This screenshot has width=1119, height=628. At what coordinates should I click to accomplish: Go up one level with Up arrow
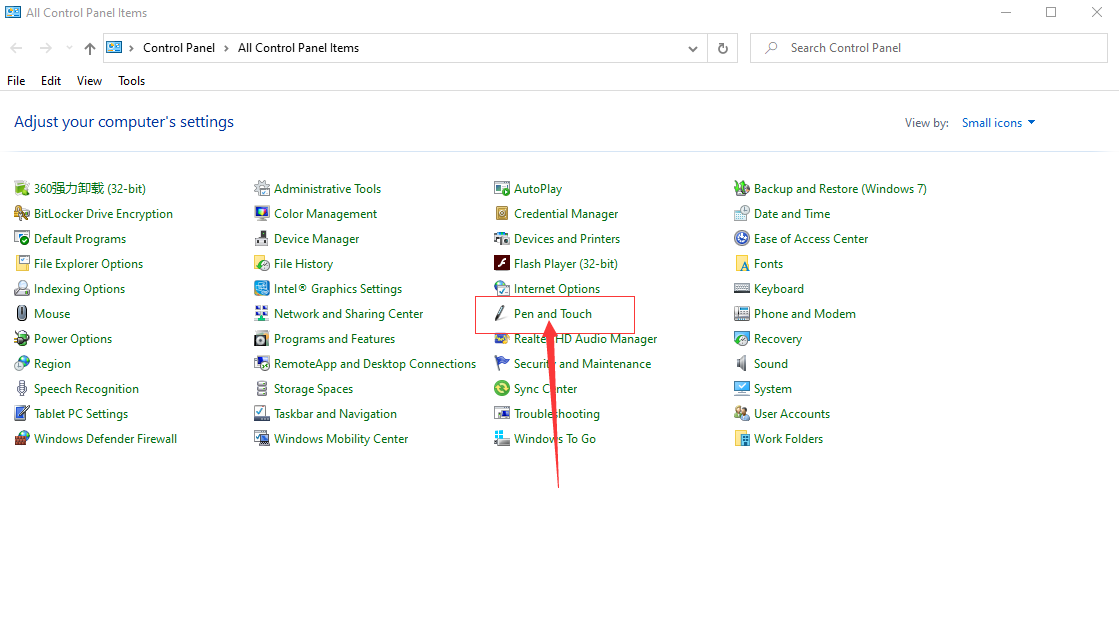[89, 48]
